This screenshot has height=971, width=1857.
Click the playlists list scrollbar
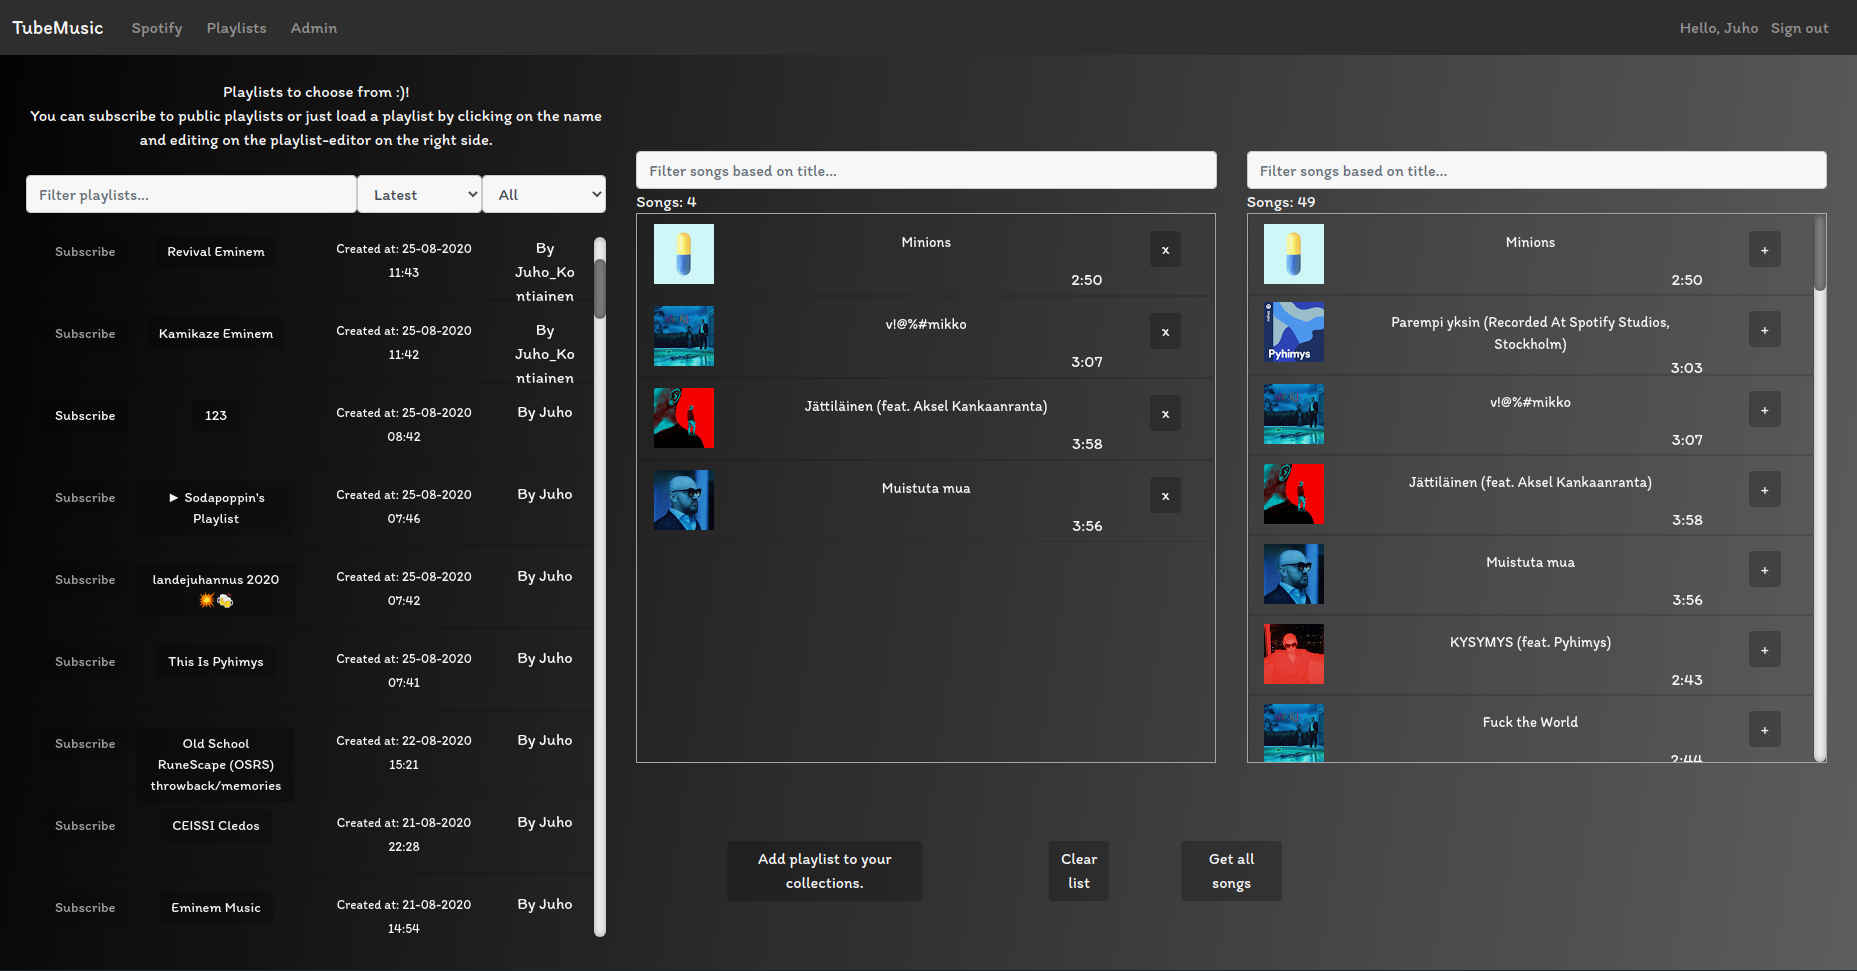(x=600, y=586)
